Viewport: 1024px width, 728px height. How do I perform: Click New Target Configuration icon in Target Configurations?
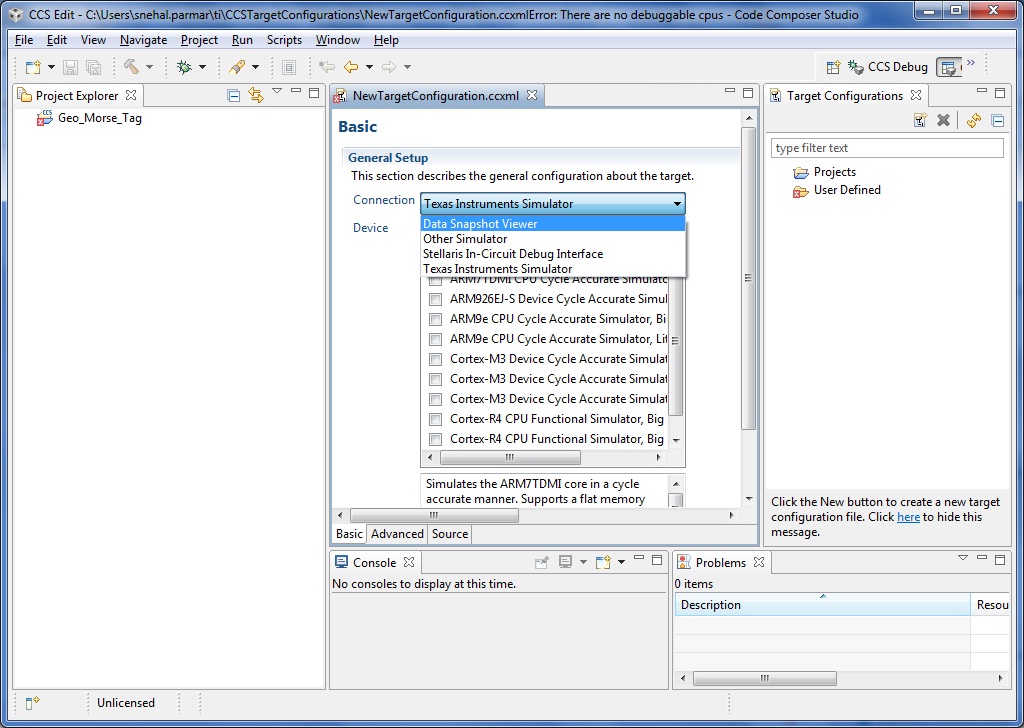click(920, 120)
